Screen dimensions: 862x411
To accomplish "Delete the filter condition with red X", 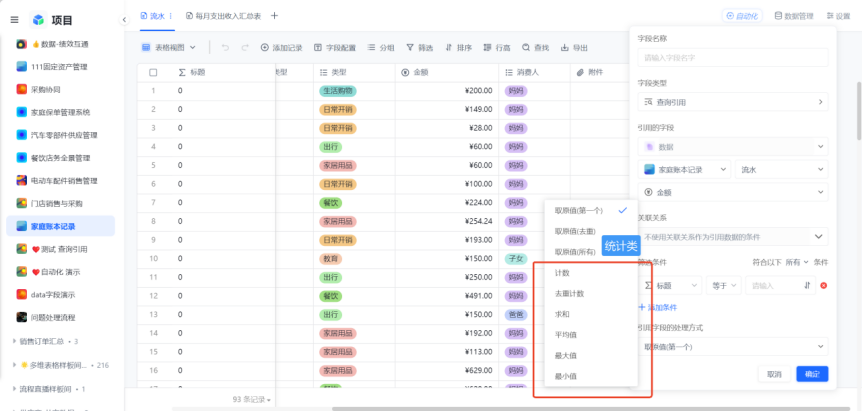I will coord(823,286).
